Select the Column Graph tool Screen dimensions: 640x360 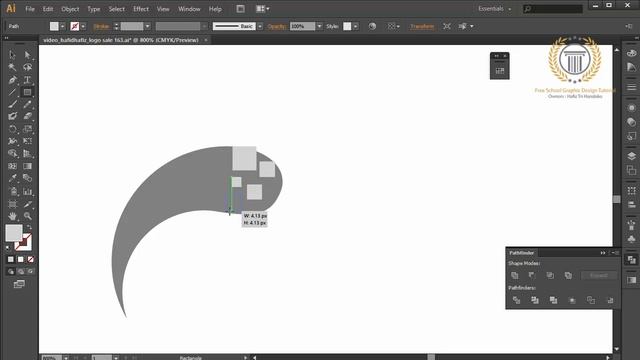pos(27,191)
